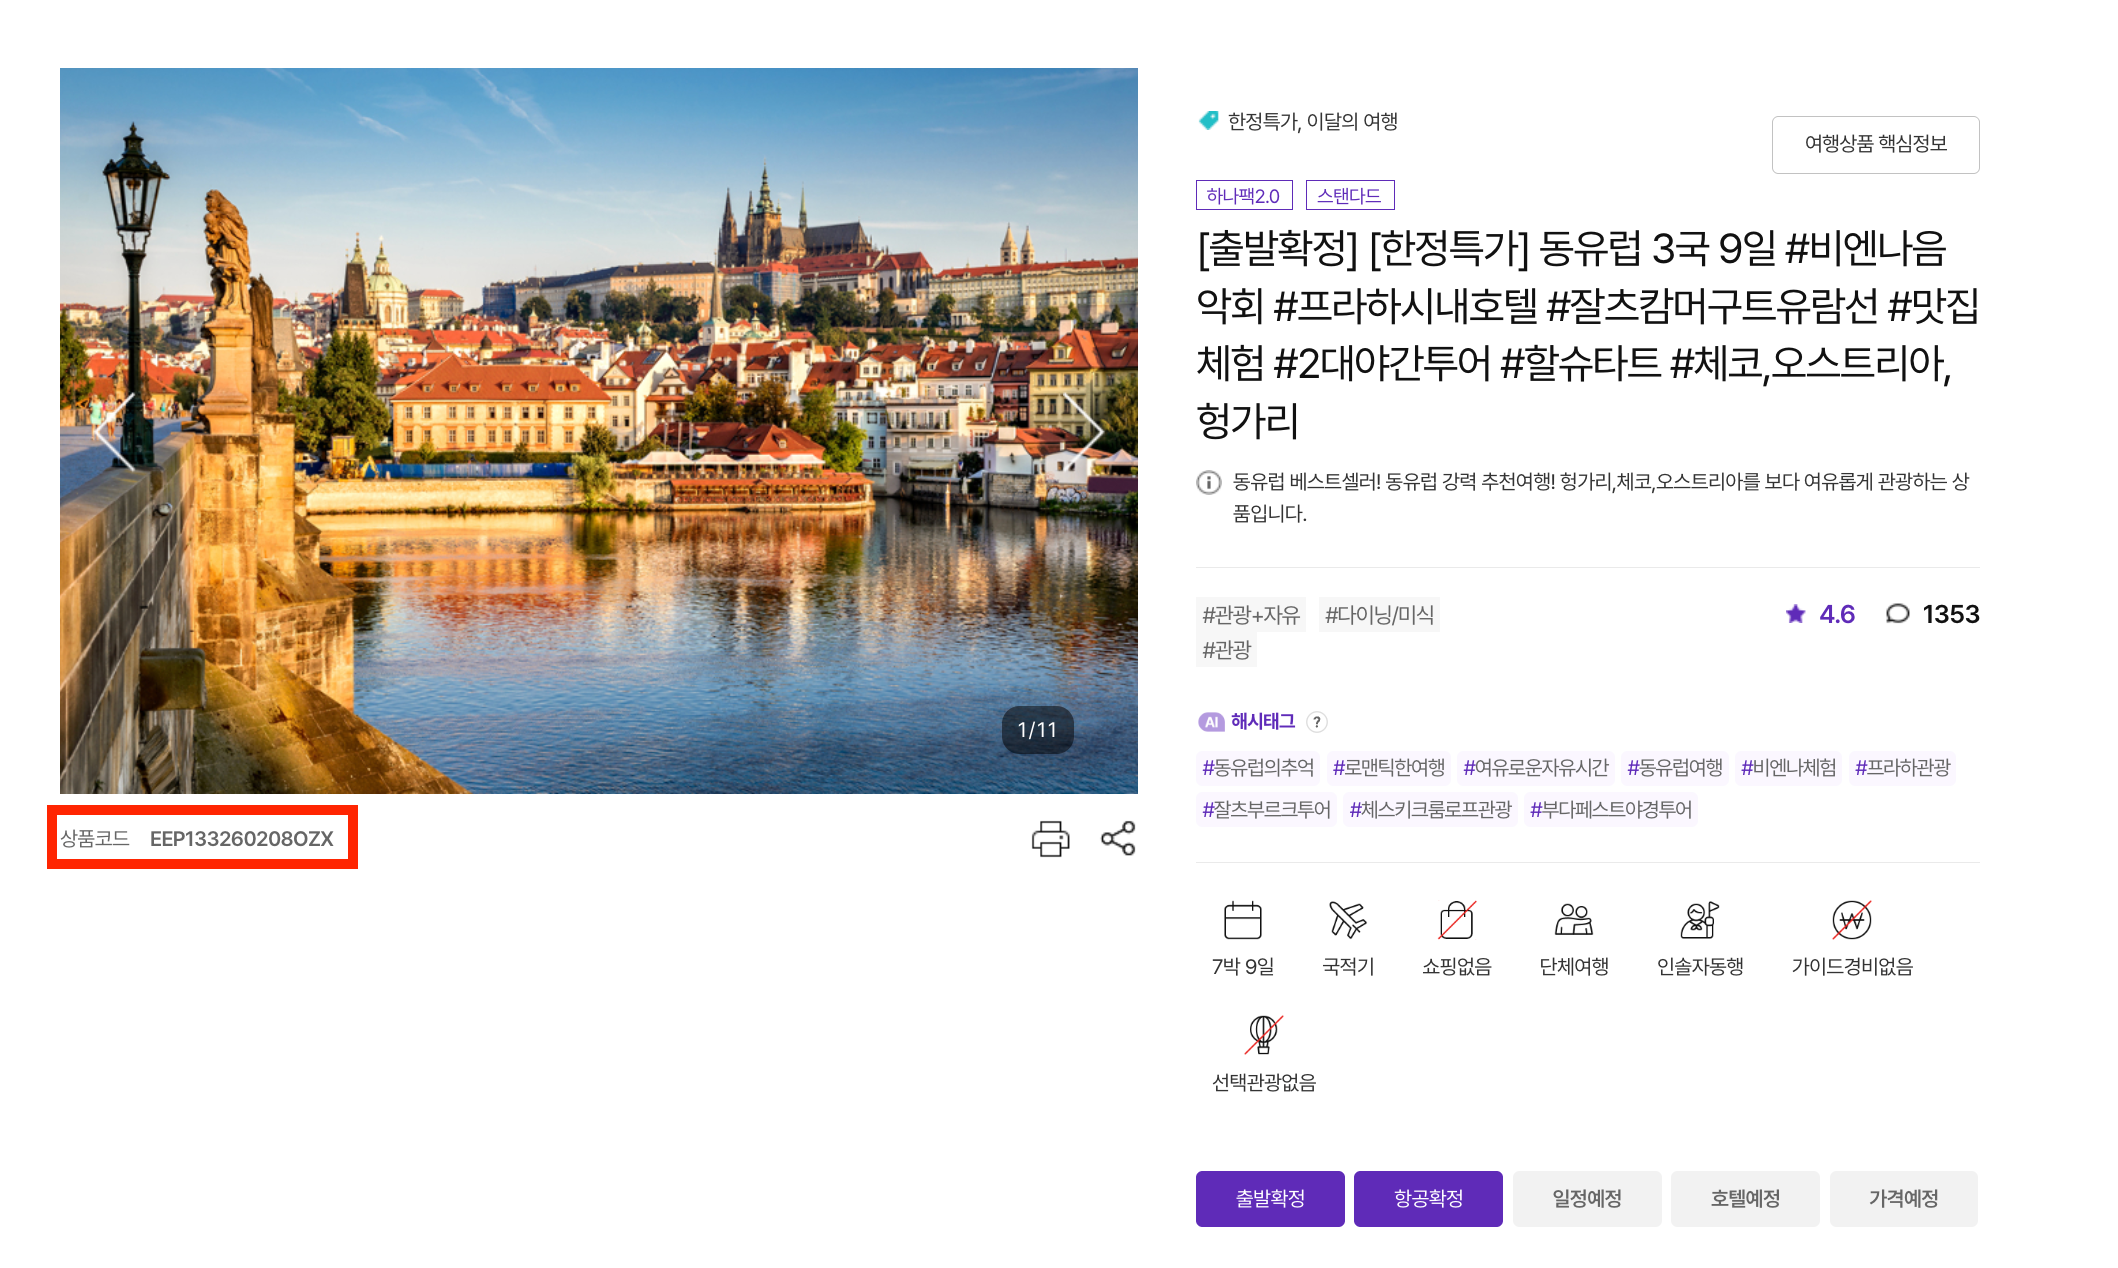Select the 일정예정 status tab
Image resolution: width=2118 pixels, height=1268 pixels.
point(1586,1198)
